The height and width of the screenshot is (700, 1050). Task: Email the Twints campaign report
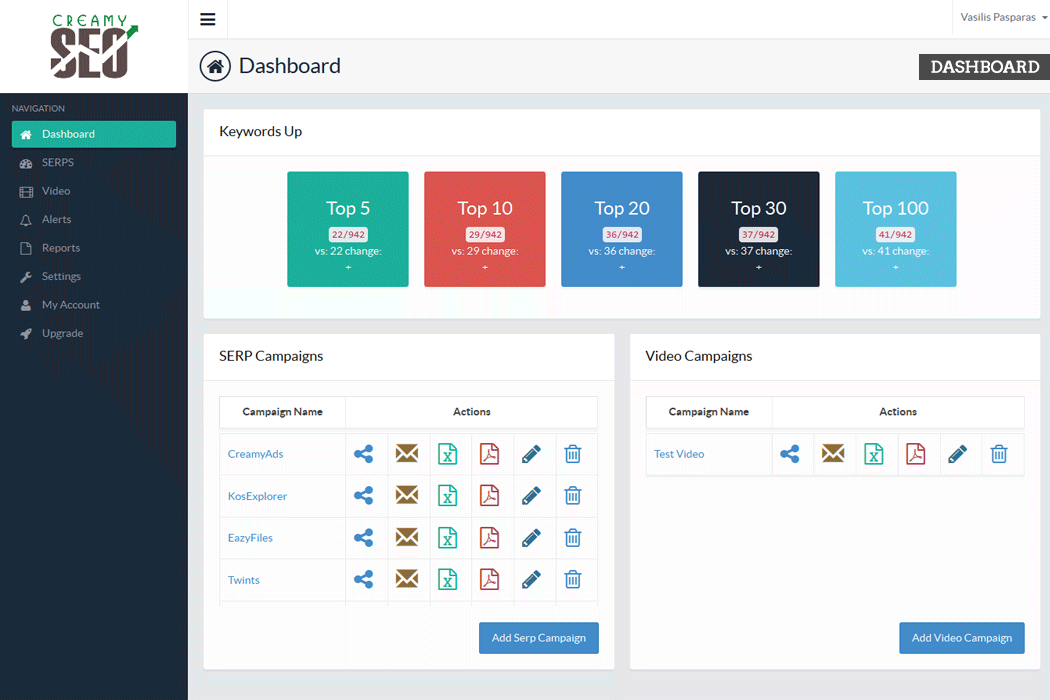coord(406,579)
